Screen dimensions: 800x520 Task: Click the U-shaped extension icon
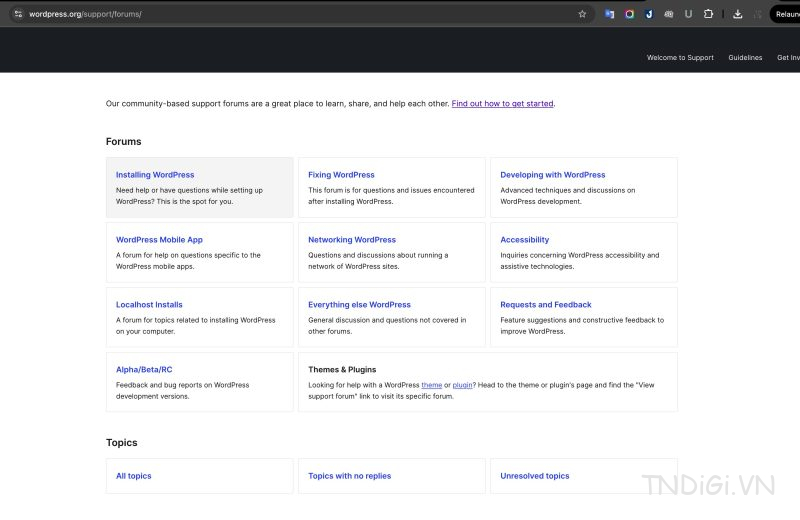point(688,14)
